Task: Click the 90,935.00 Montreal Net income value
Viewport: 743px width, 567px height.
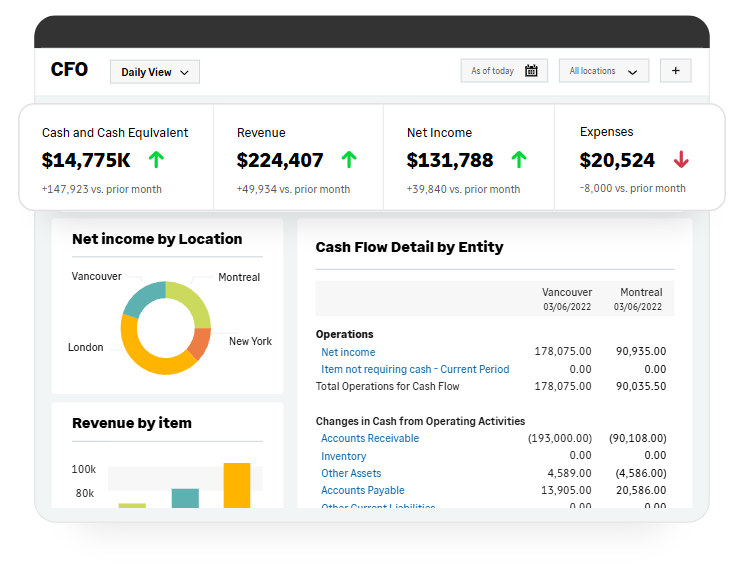Action: (641, 351)
